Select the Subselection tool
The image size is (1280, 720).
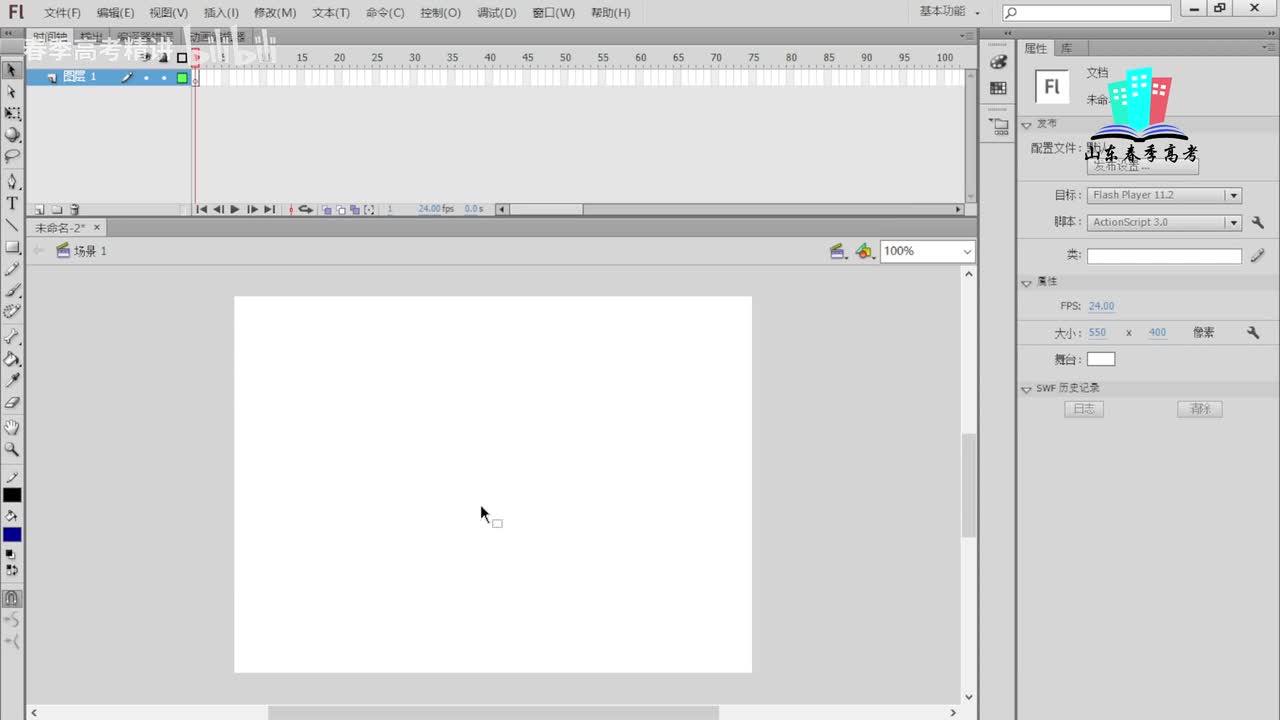coord(12,92)
